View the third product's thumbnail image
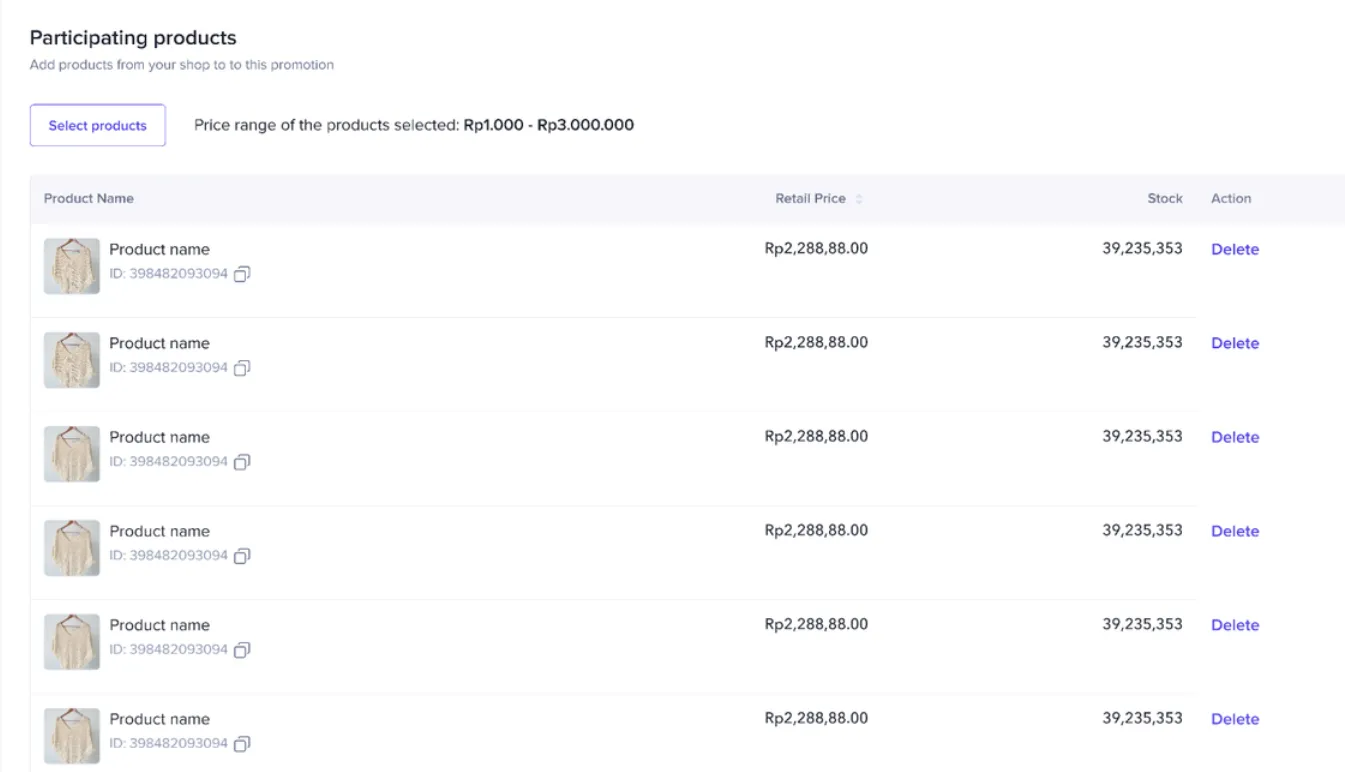Screen dimensions: 1345x772 [x=72, y=454]
